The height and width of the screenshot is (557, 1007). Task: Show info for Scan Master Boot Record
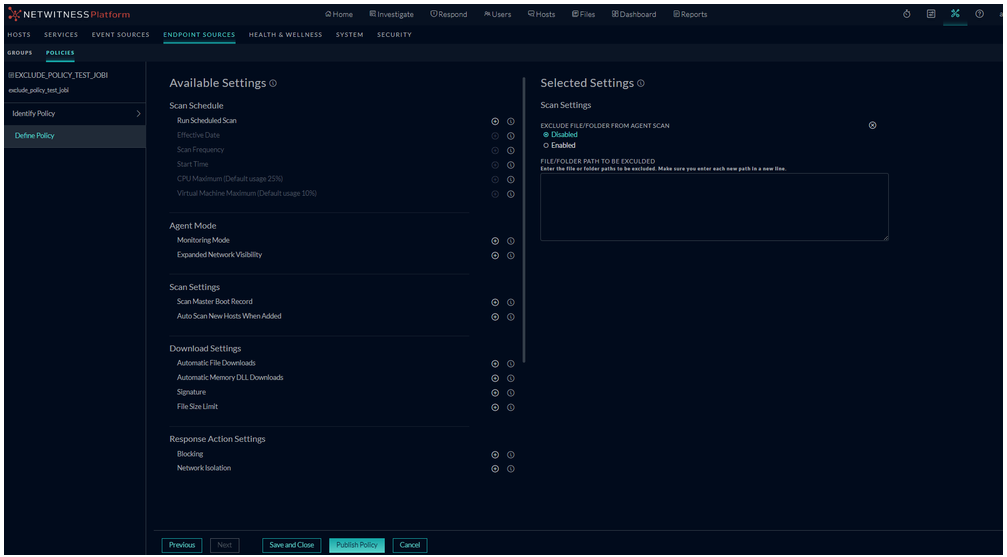(x=511, y=302)
